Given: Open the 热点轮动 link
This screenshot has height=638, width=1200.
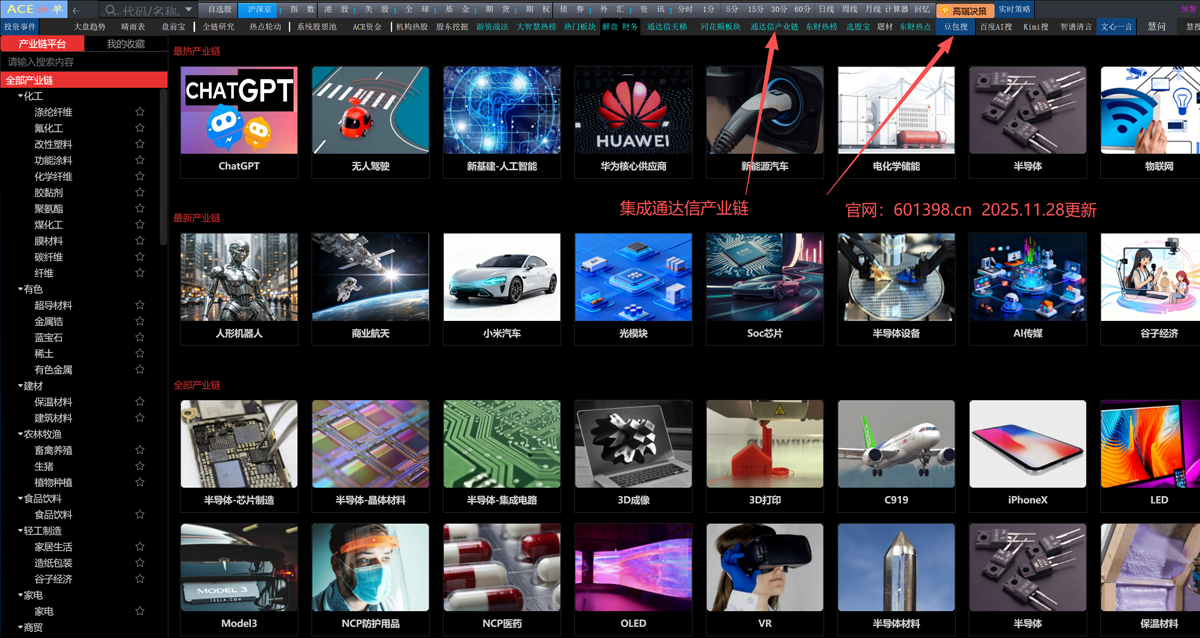Looking at the screenshot, I should (x=265, y=27).
